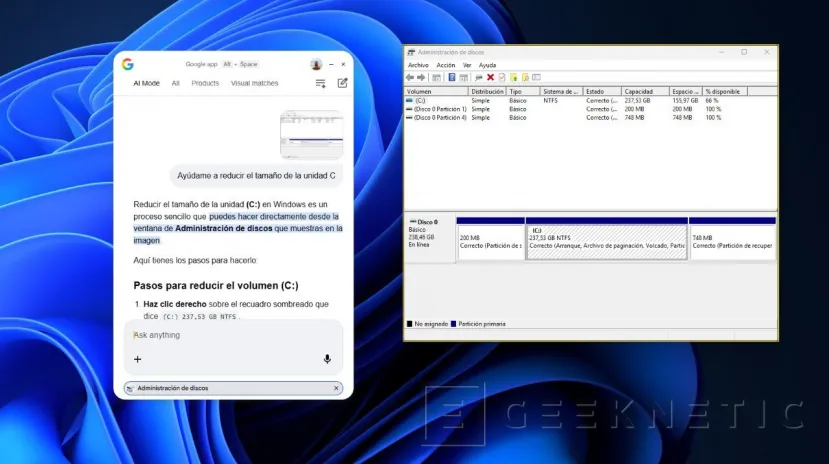The image size is (829, 464).
Task: Select the 200 MB partition block on Disco 0
Action: [491, 239]
